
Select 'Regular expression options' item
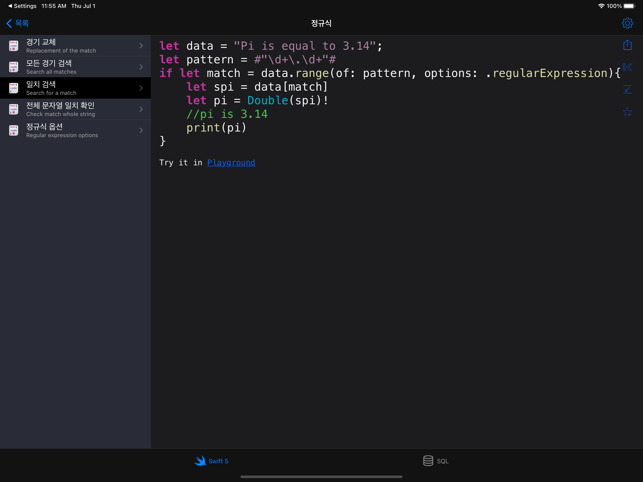(x=75, y=130)
